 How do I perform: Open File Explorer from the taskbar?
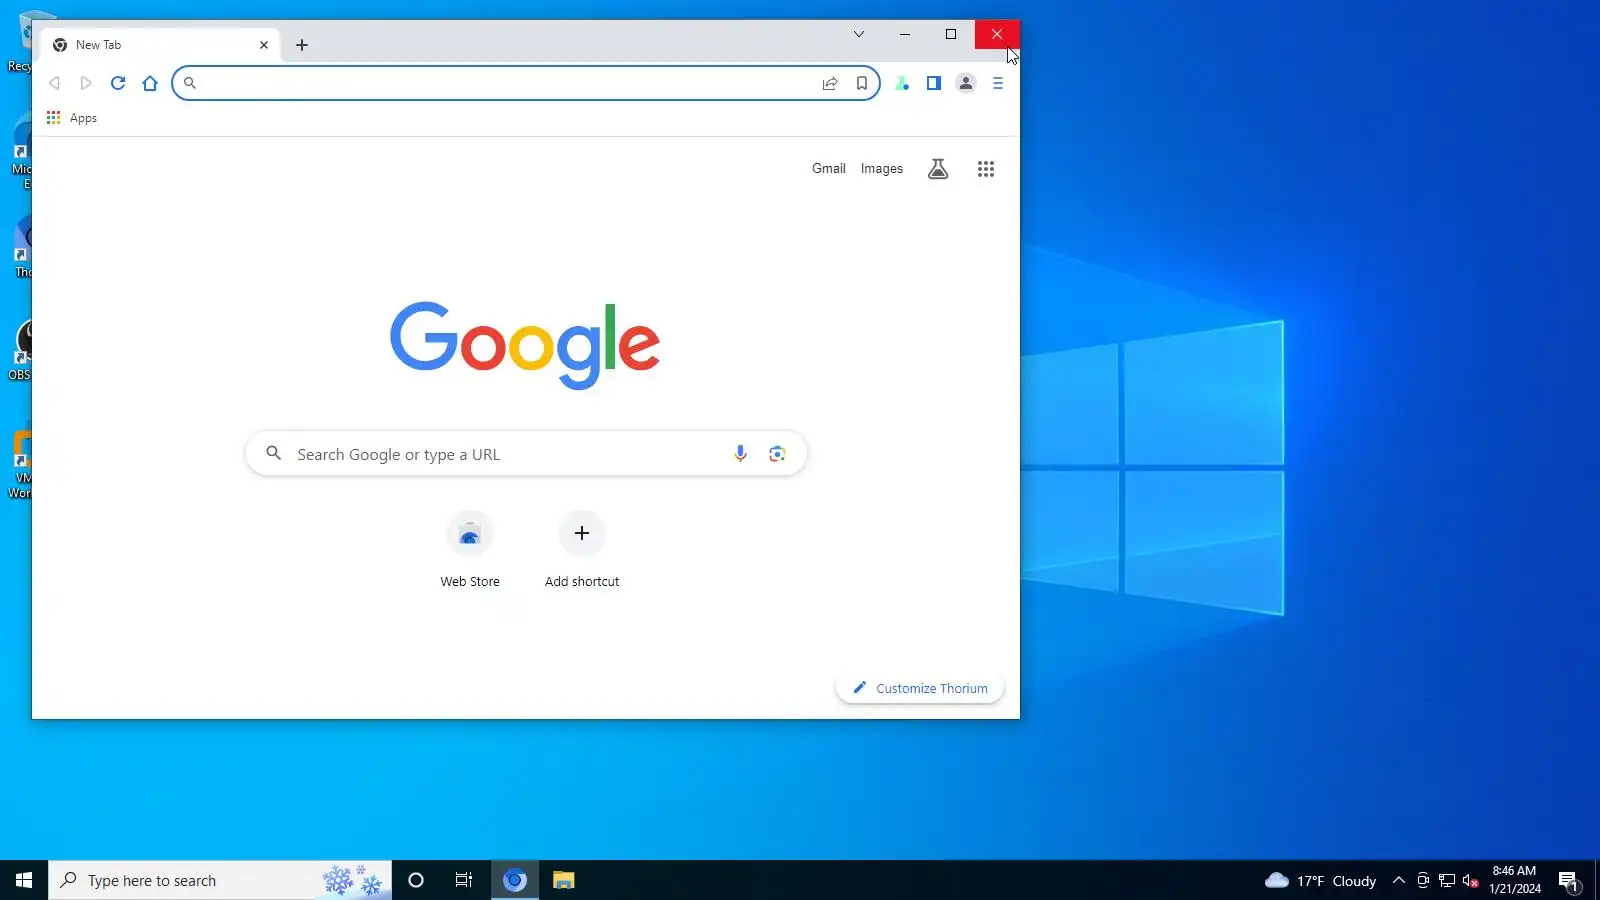[564, 880]
